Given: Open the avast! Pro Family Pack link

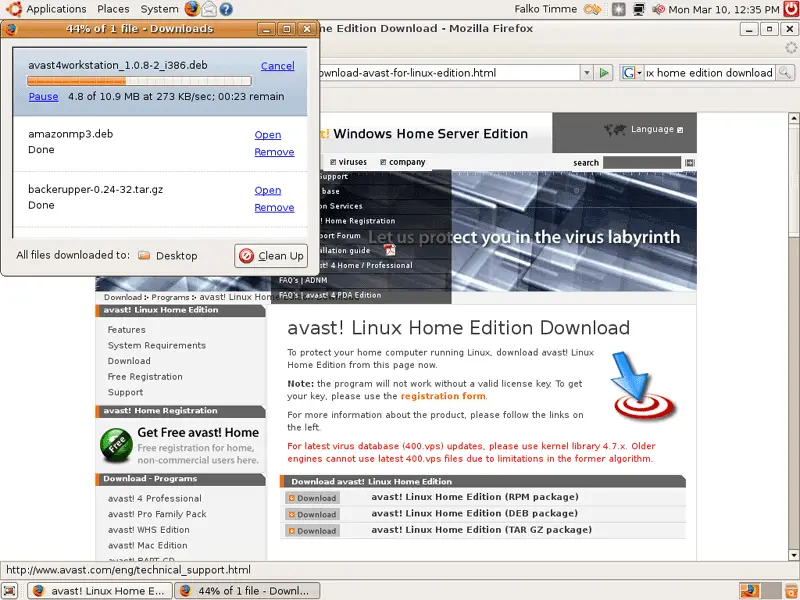Looking at the screenshot, I should pos(157,514).
